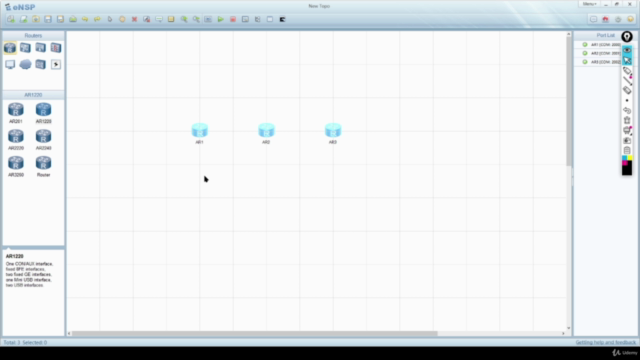This screenshot has width=640, height=360.
Task: Open the Huawei website icon
Action: click(x=606, y=19)
